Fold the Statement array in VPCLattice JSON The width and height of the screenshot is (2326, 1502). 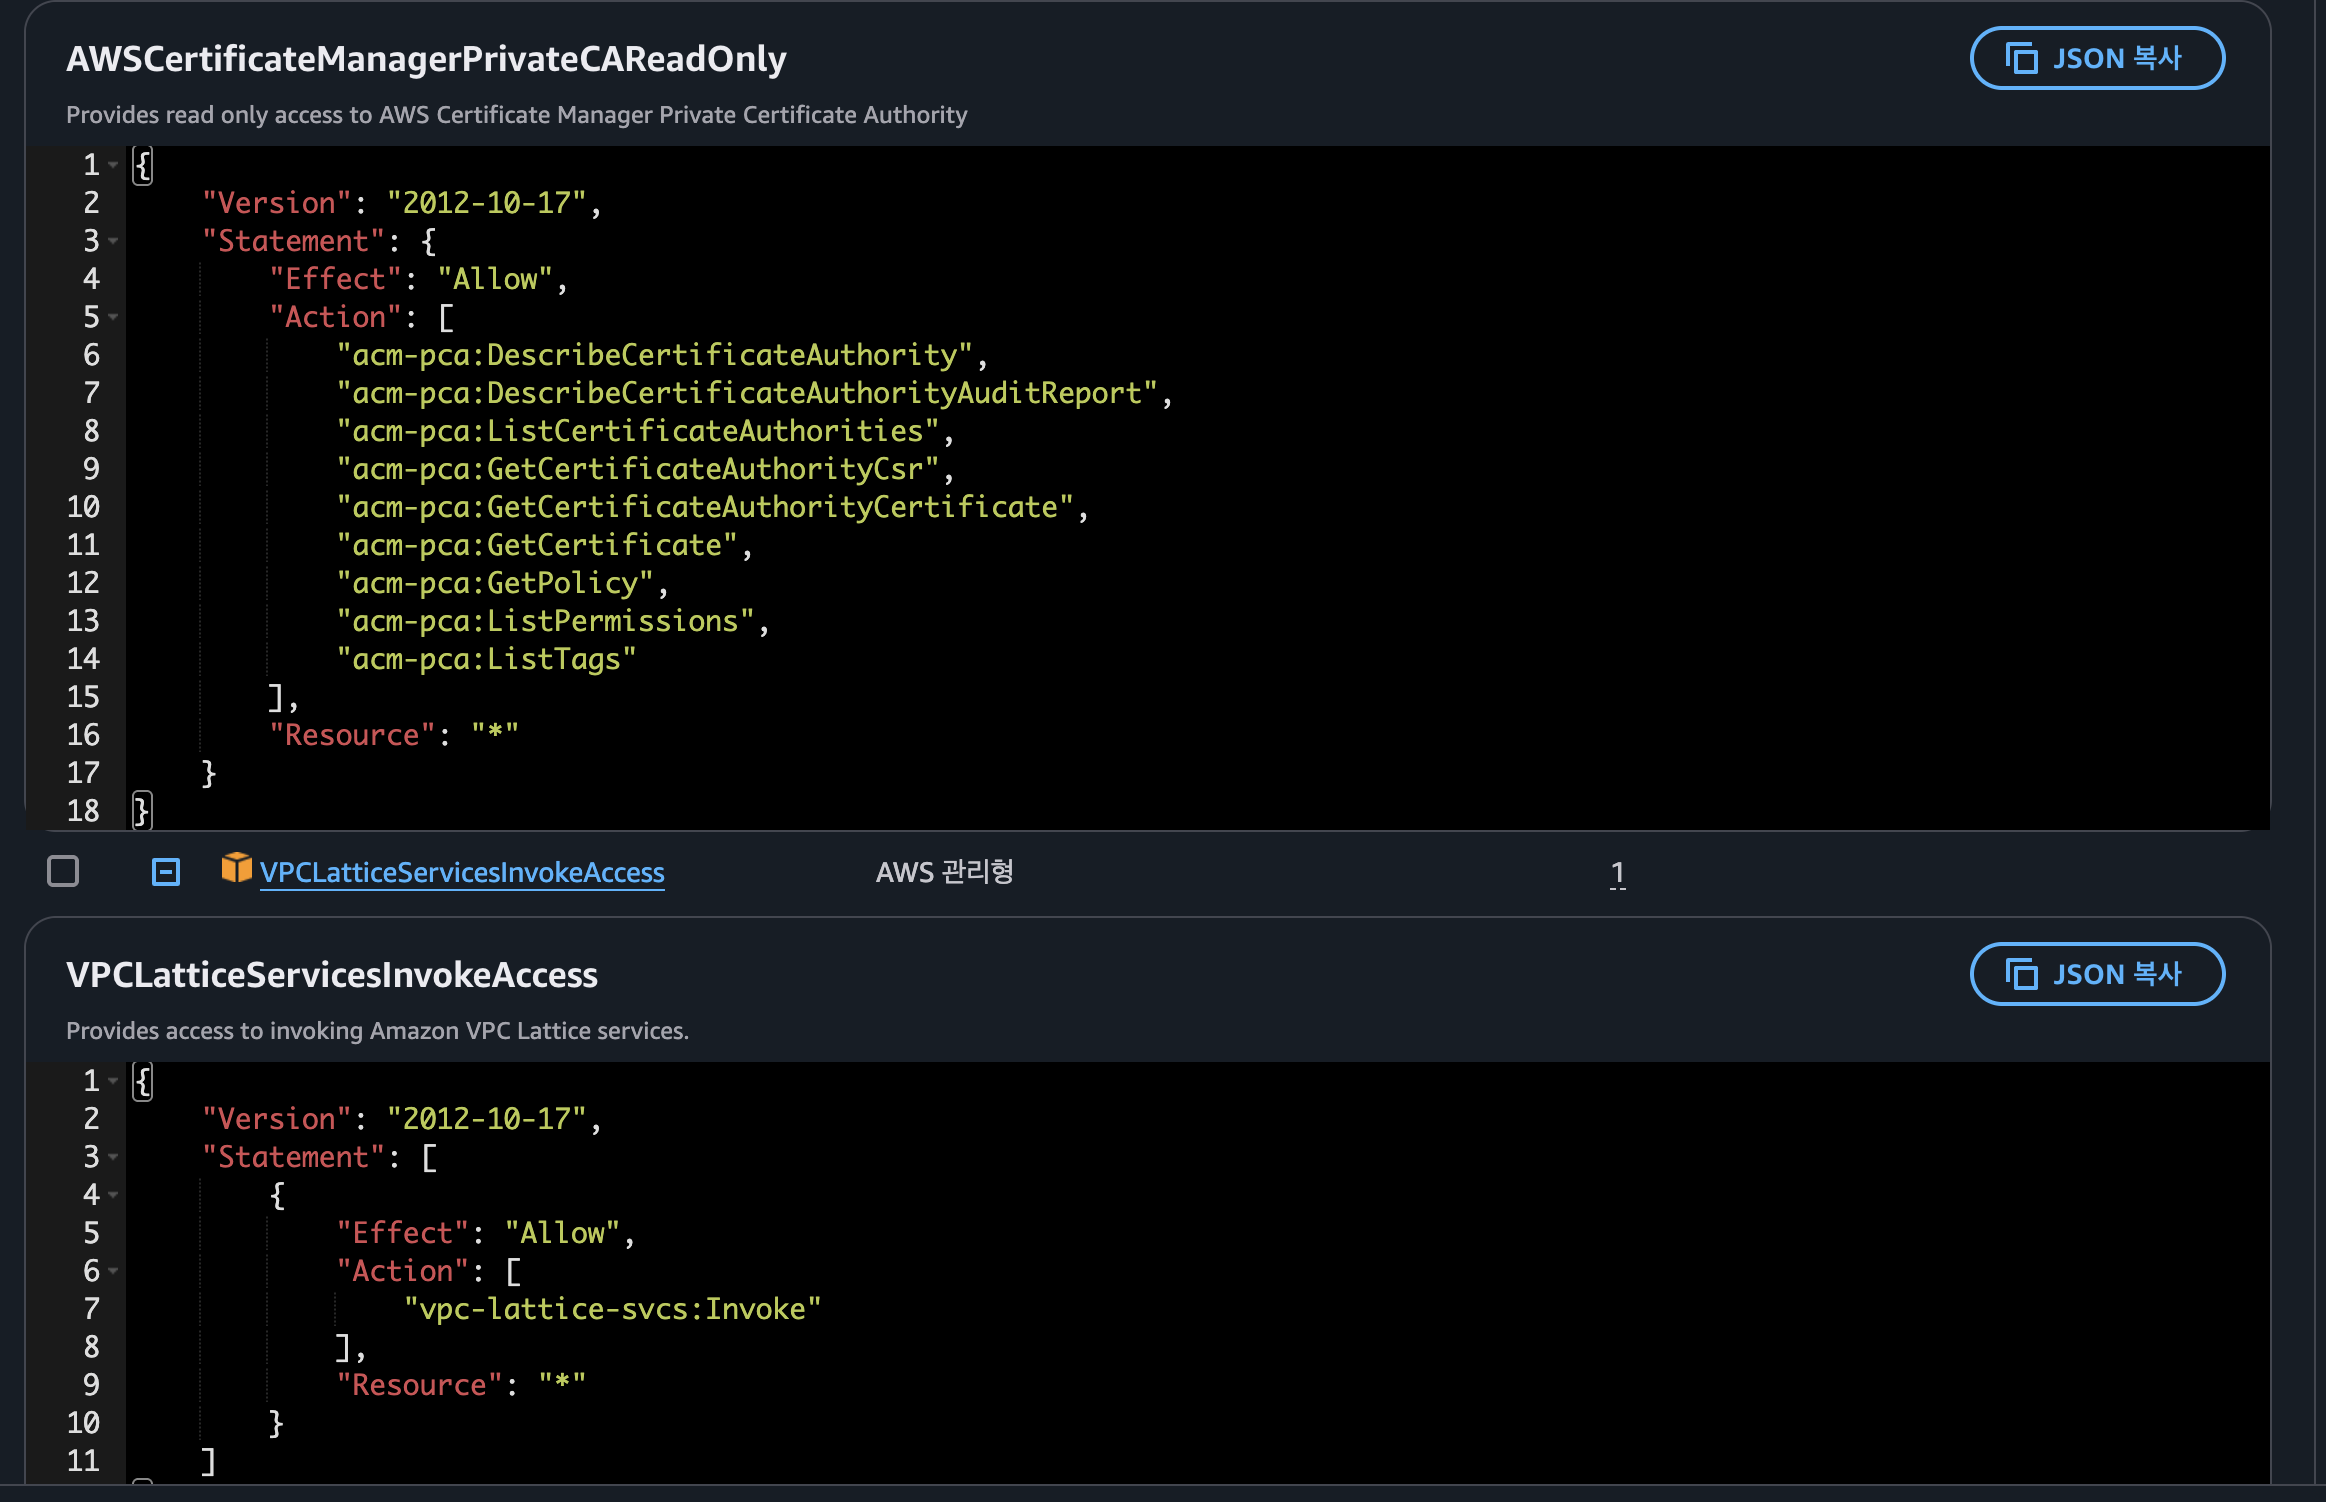[x=113, y=1157]
